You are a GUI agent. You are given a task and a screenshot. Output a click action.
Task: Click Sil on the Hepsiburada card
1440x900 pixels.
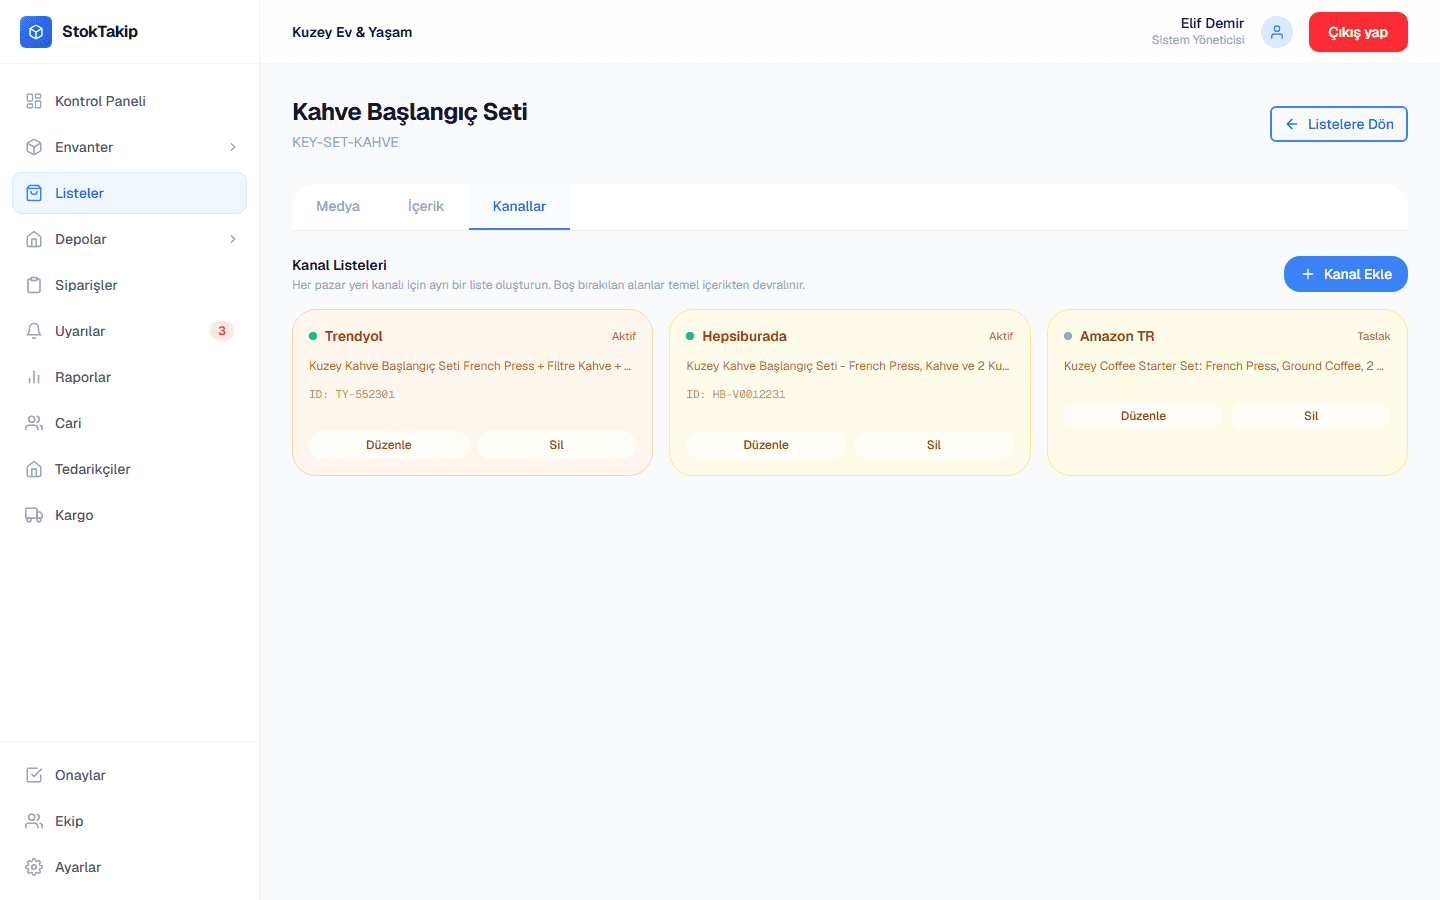(x=934, y=445)
